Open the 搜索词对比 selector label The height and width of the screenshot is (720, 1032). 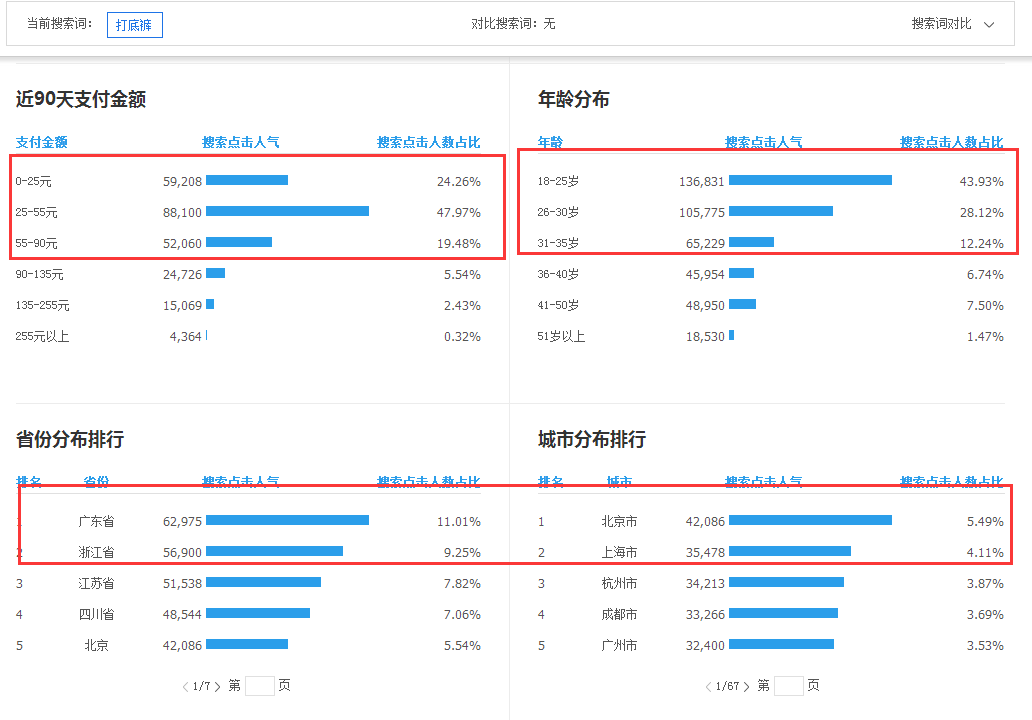(x=941, y=24)
